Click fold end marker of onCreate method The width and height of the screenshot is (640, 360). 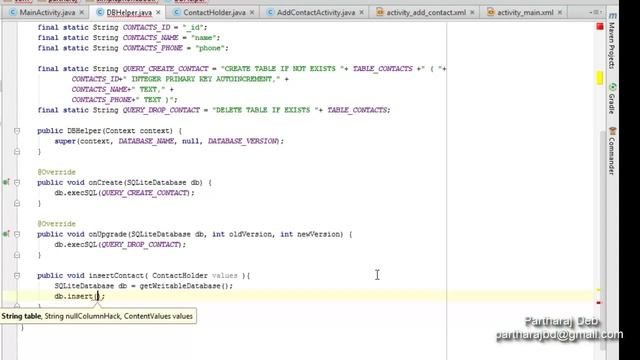pyautogui.click(x=17, y=203)
